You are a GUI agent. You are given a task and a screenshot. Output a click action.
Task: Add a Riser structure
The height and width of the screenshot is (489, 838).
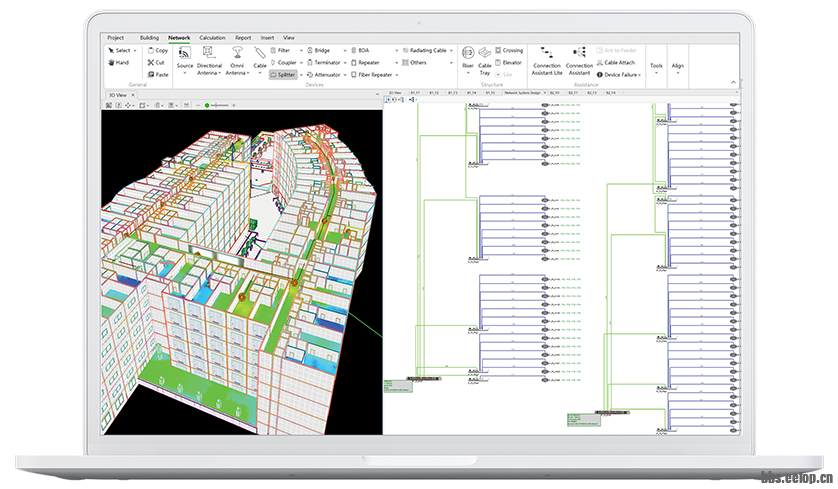click(468, 58)
